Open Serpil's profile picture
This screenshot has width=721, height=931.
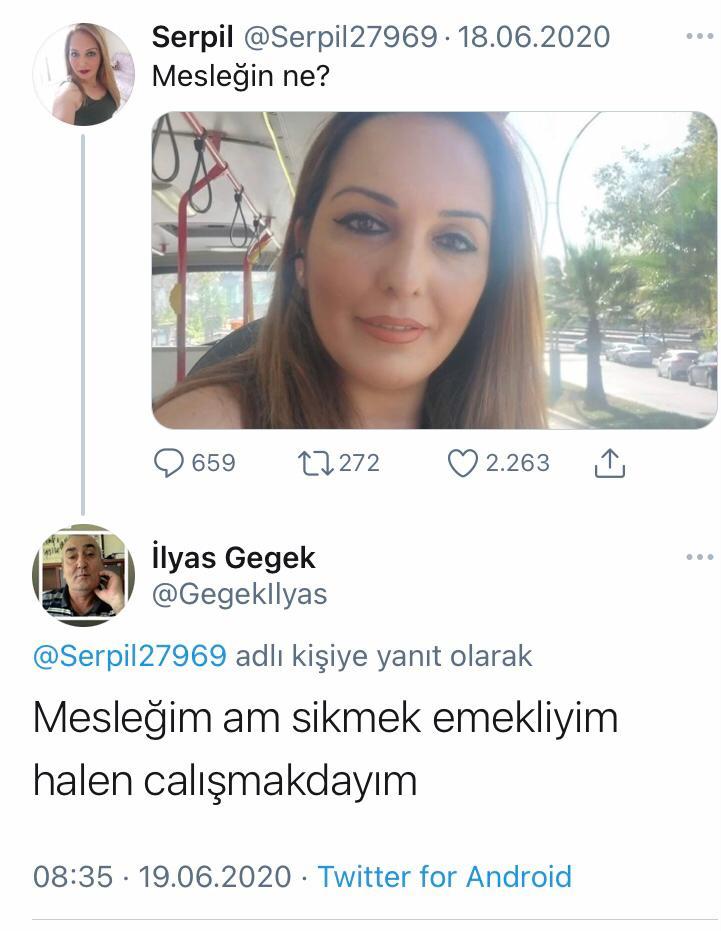coord(84,74)
